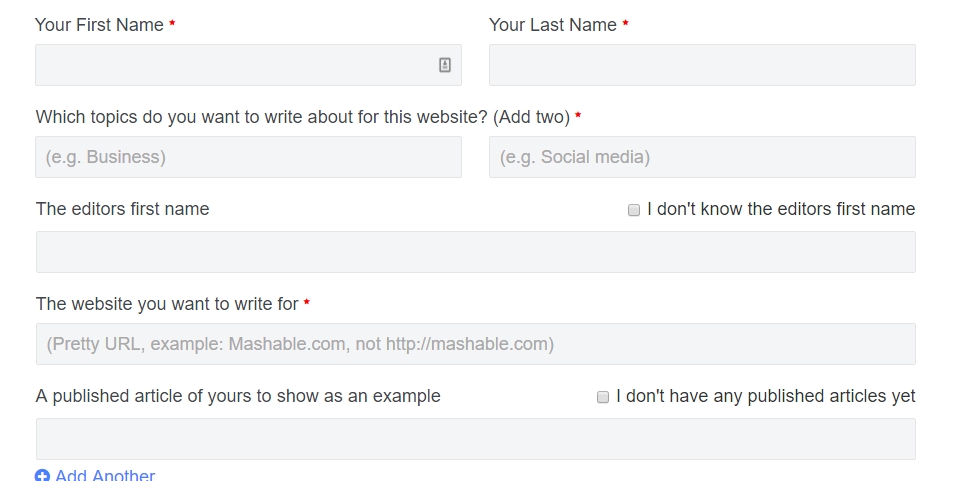Click the "The editors first name" label
This screenshot has height=481, width=963.
tap(123, 209)
